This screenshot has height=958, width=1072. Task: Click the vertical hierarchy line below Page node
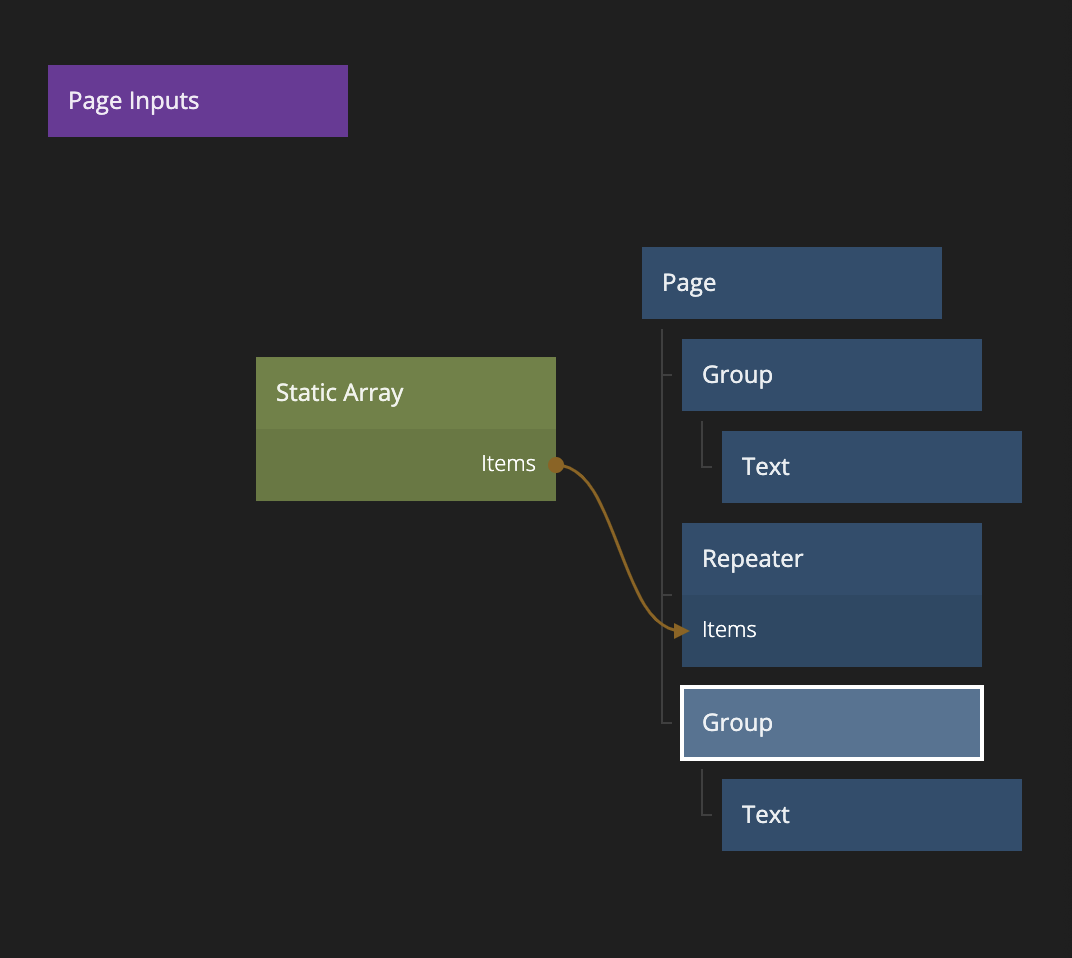tap(662, 480)
